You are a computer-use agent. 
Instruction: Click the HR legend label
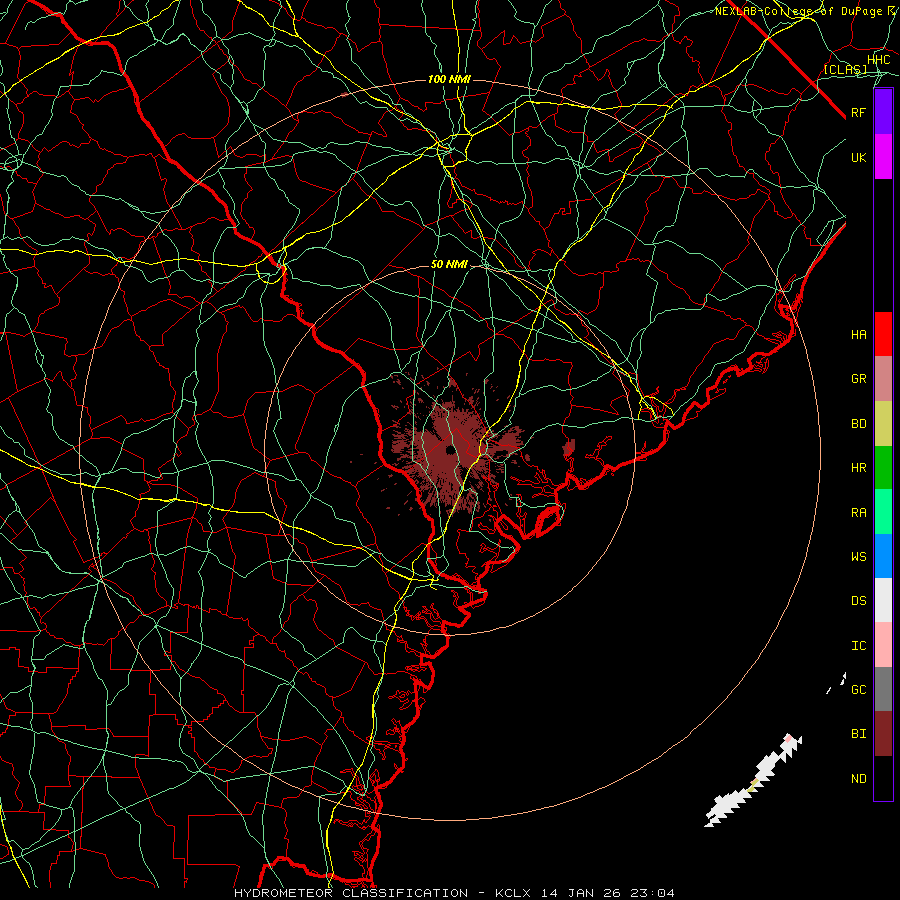pyautogui.click(x=858, y=468)
